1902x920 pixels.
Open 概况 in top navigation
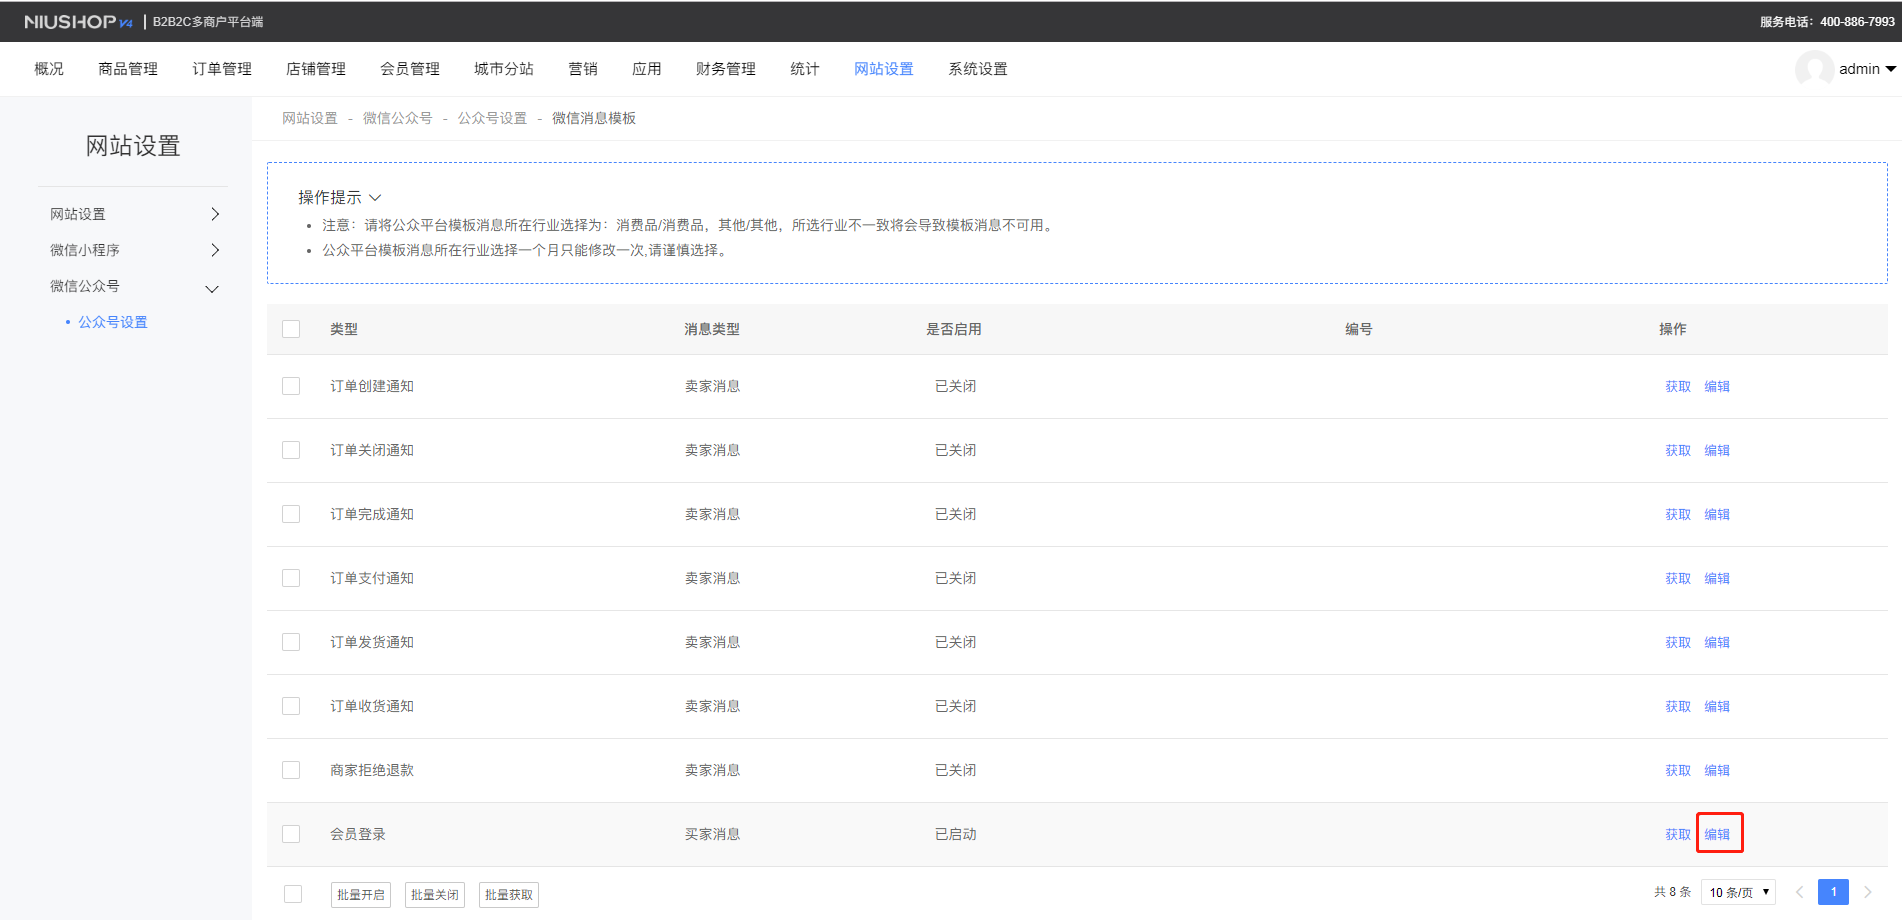tap(49, 69)
